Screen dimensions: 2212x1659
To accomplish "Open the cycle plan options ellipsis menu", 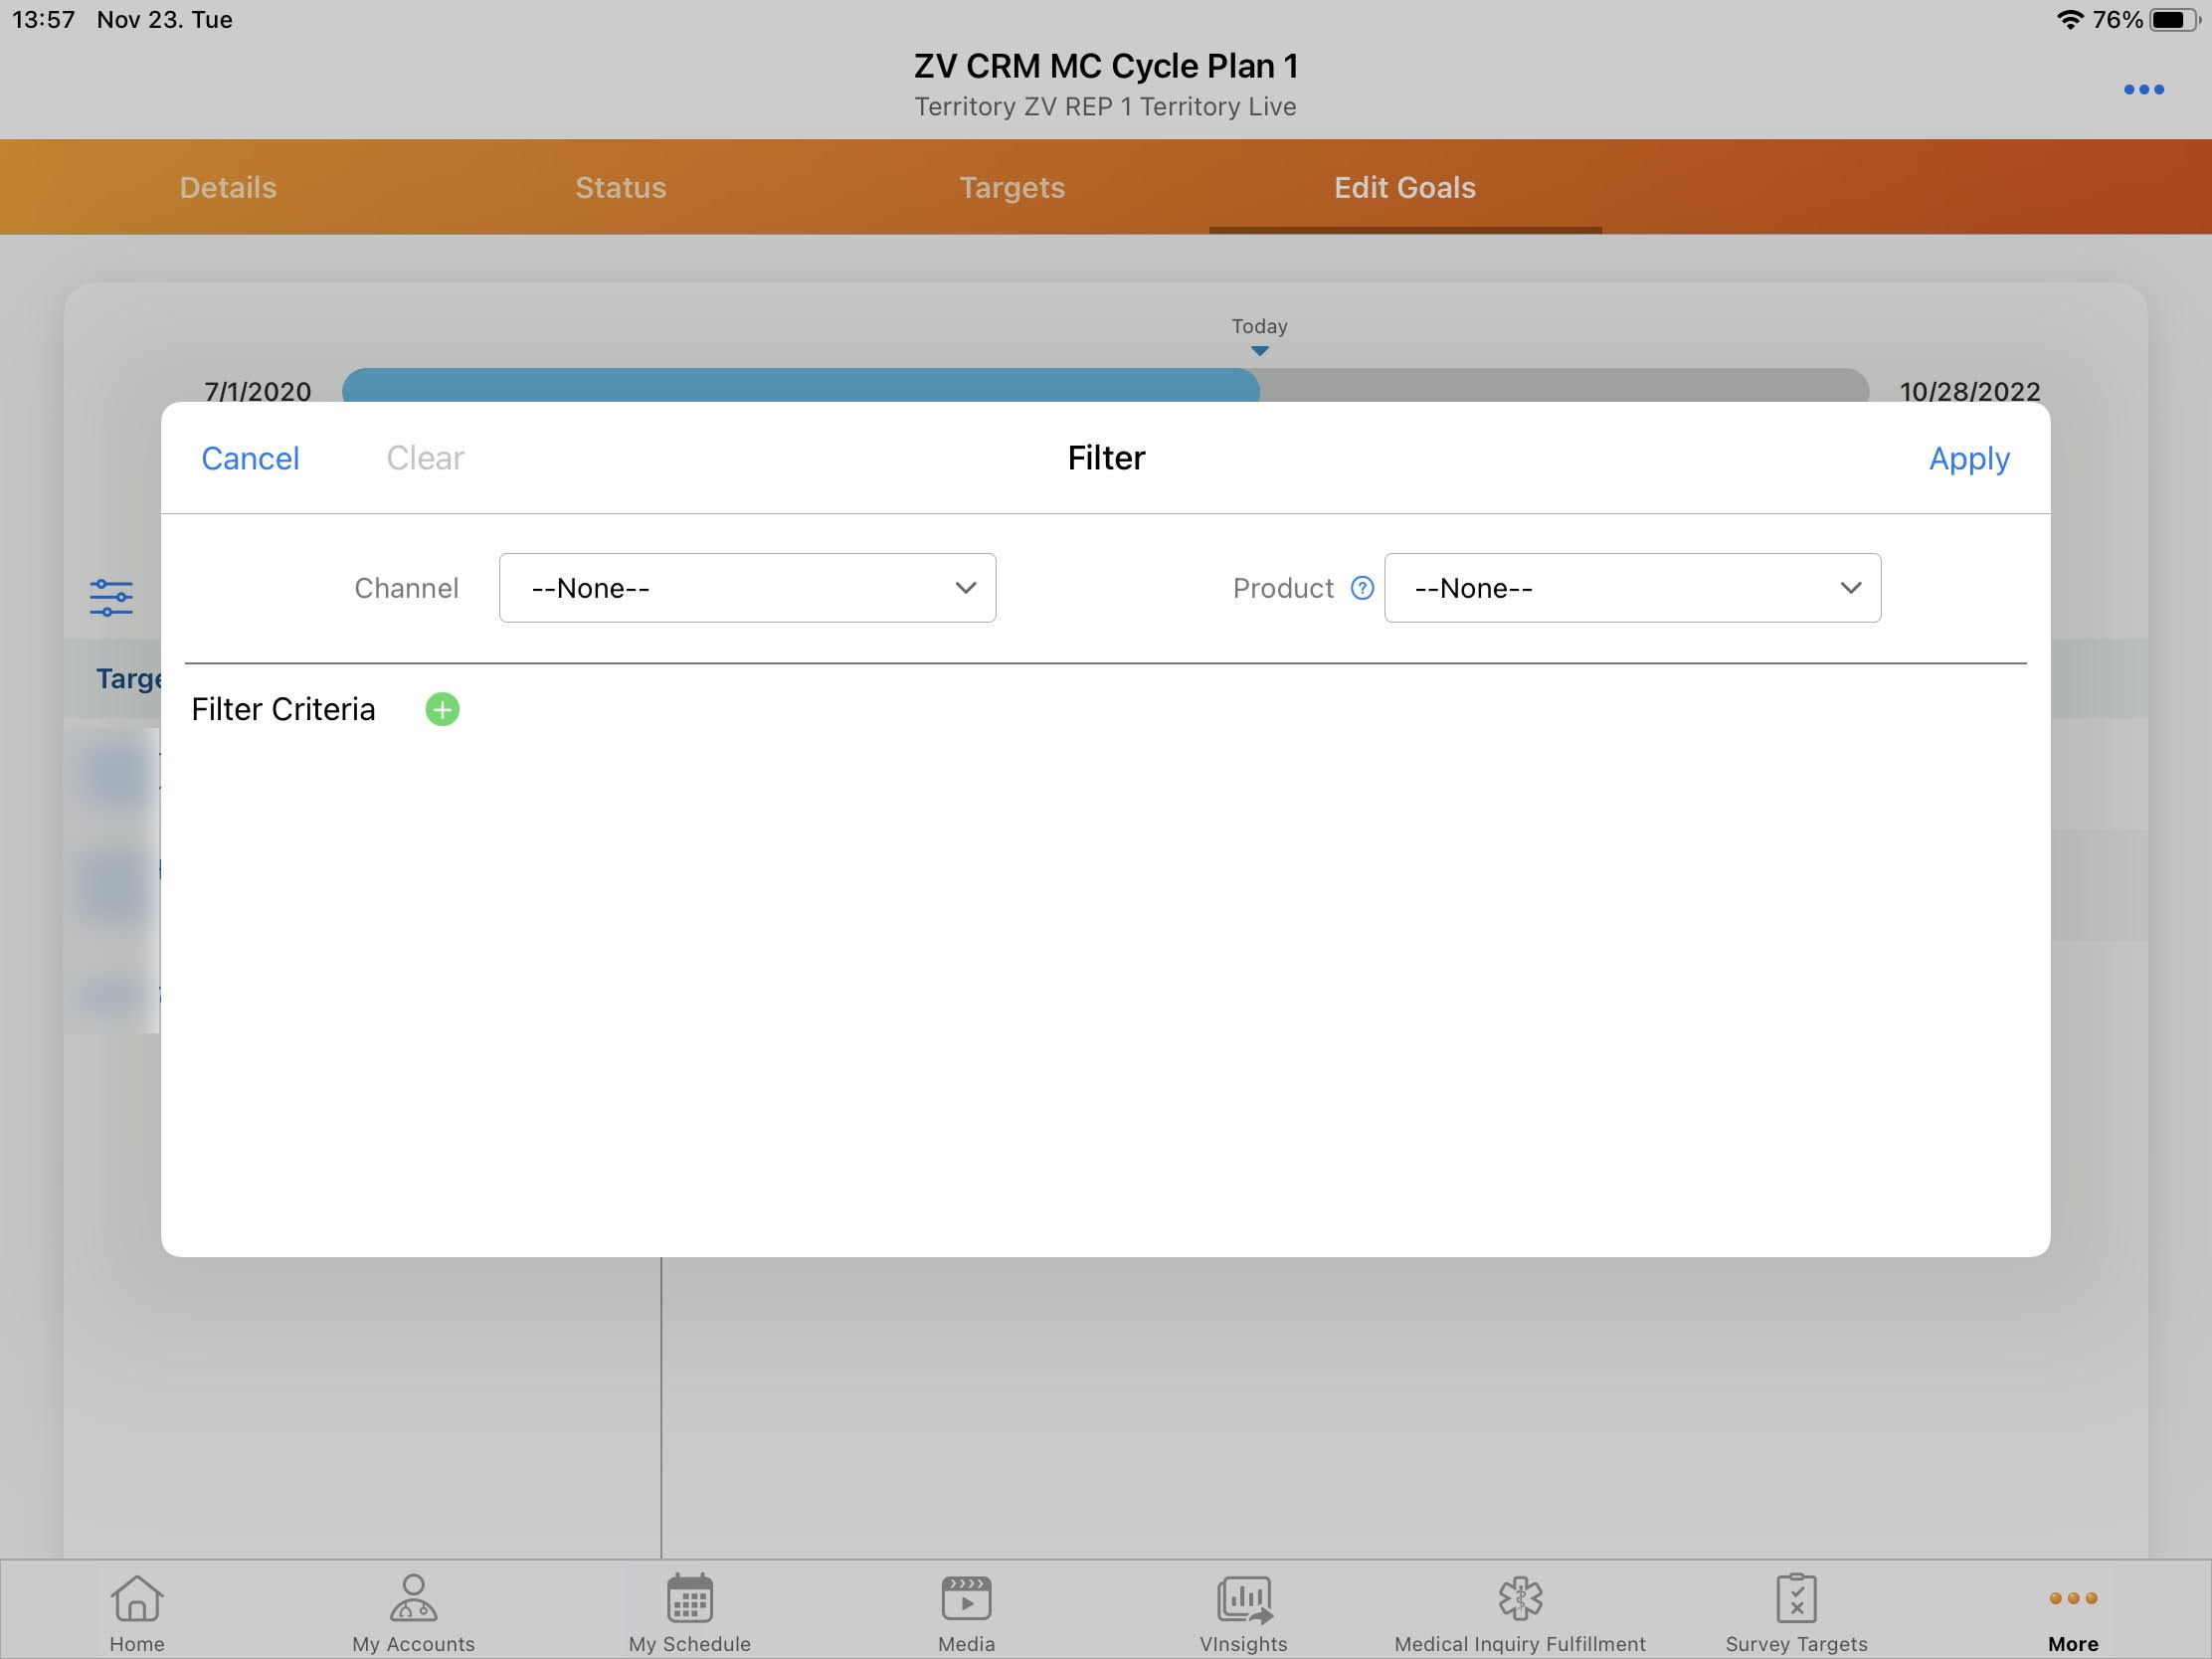I will [2144, 89].
